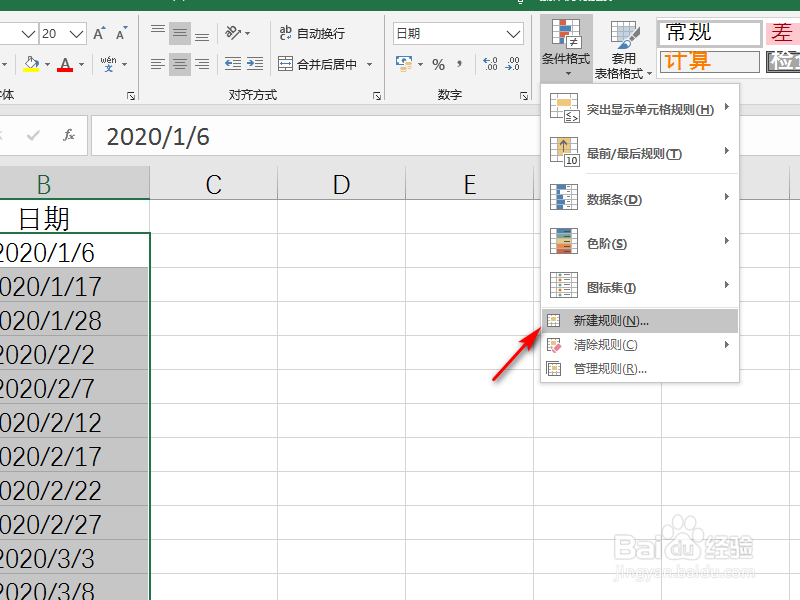This screenshot has height=600, width=800.
Task: Choose 数据条(D) data bars option
Action: (x=640, y=198)
